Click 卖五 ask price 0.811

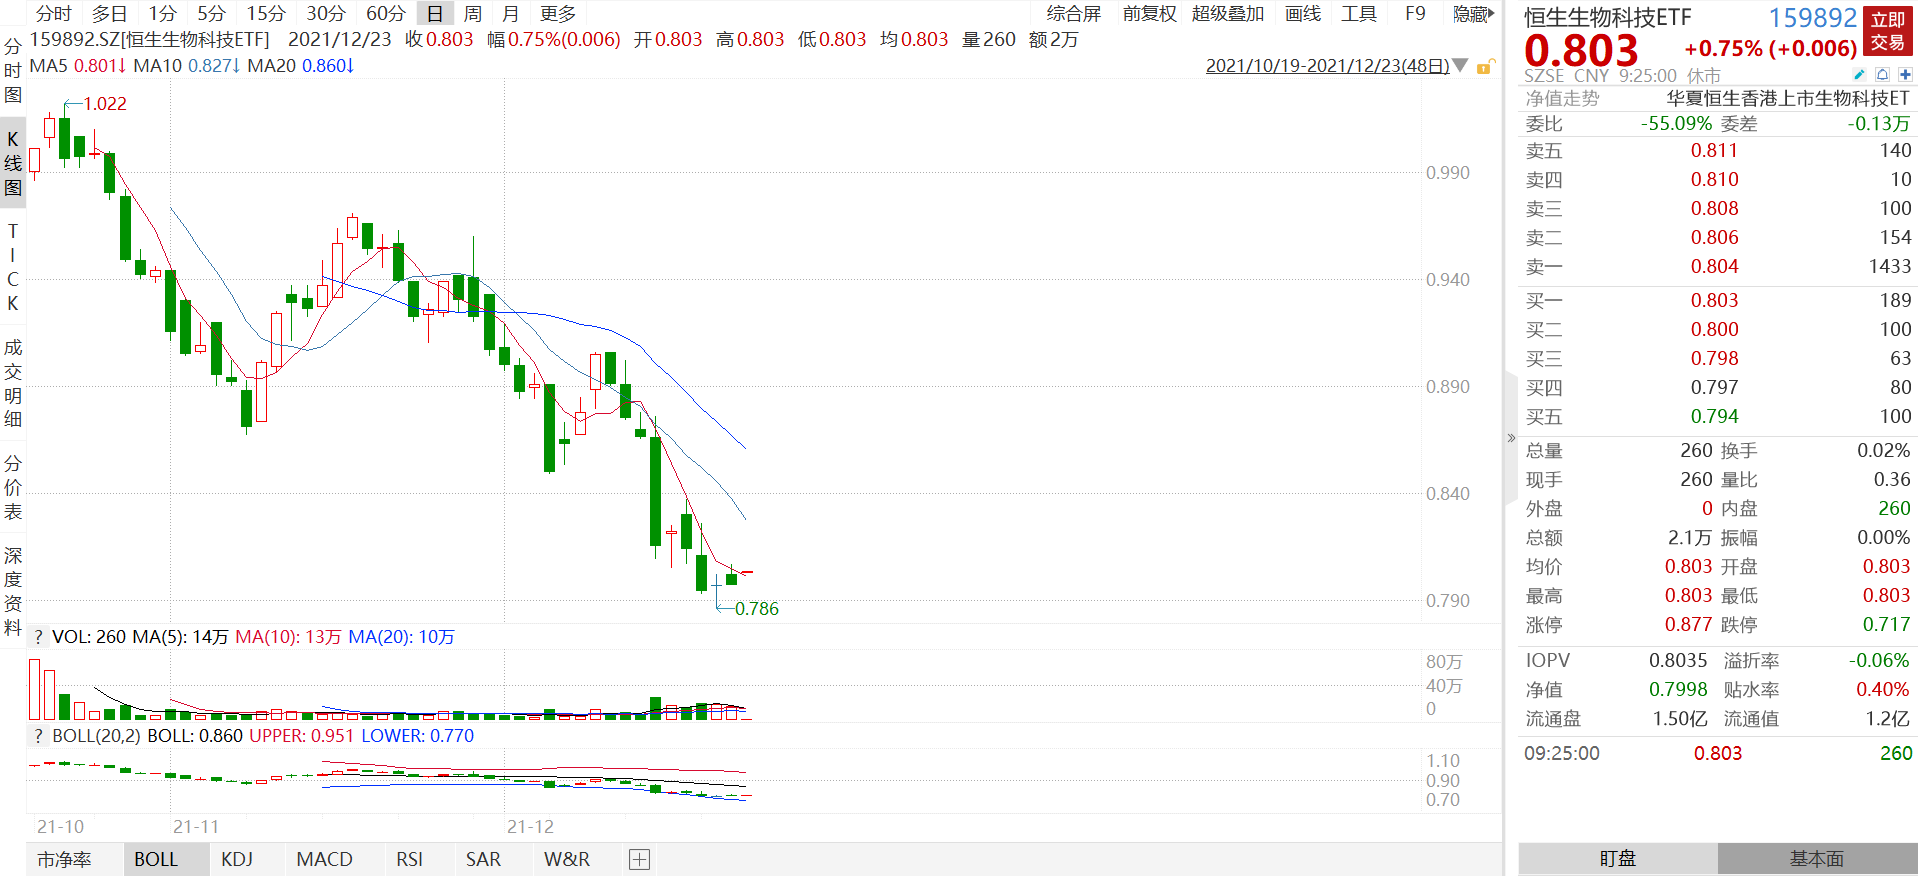(1714, 150)
